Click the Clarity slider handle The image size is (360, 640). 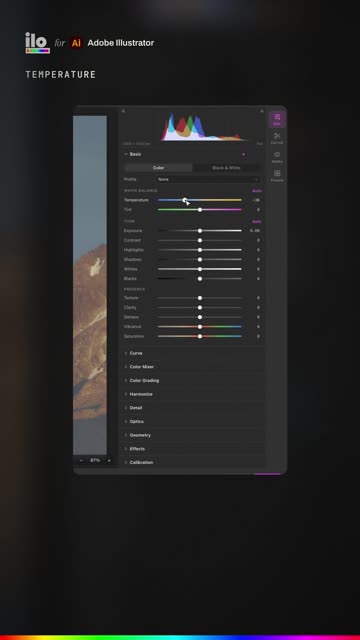pyautogui.click(x=200, y=307)
